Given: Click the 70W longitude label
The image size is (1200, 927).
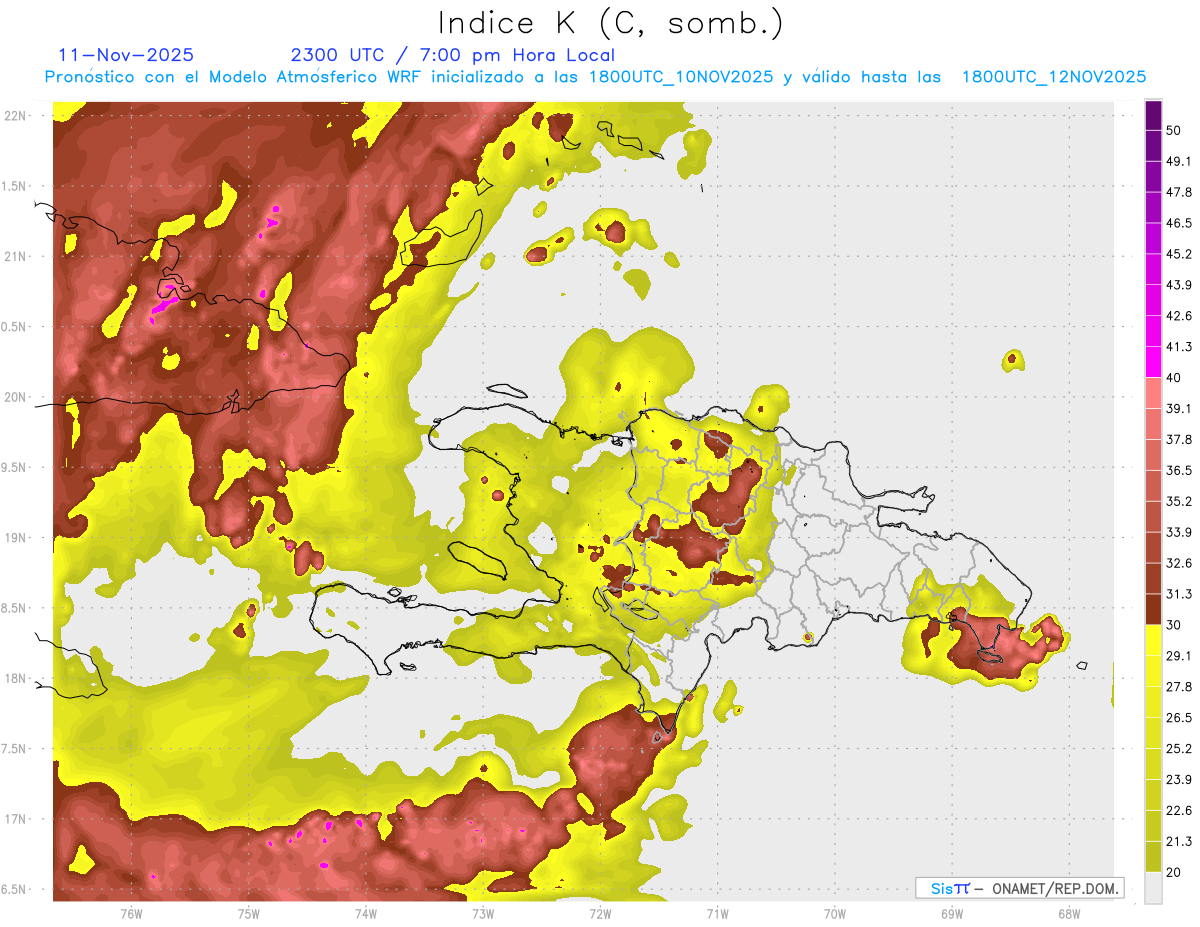Looking at the screenshot, I should 835,913.
